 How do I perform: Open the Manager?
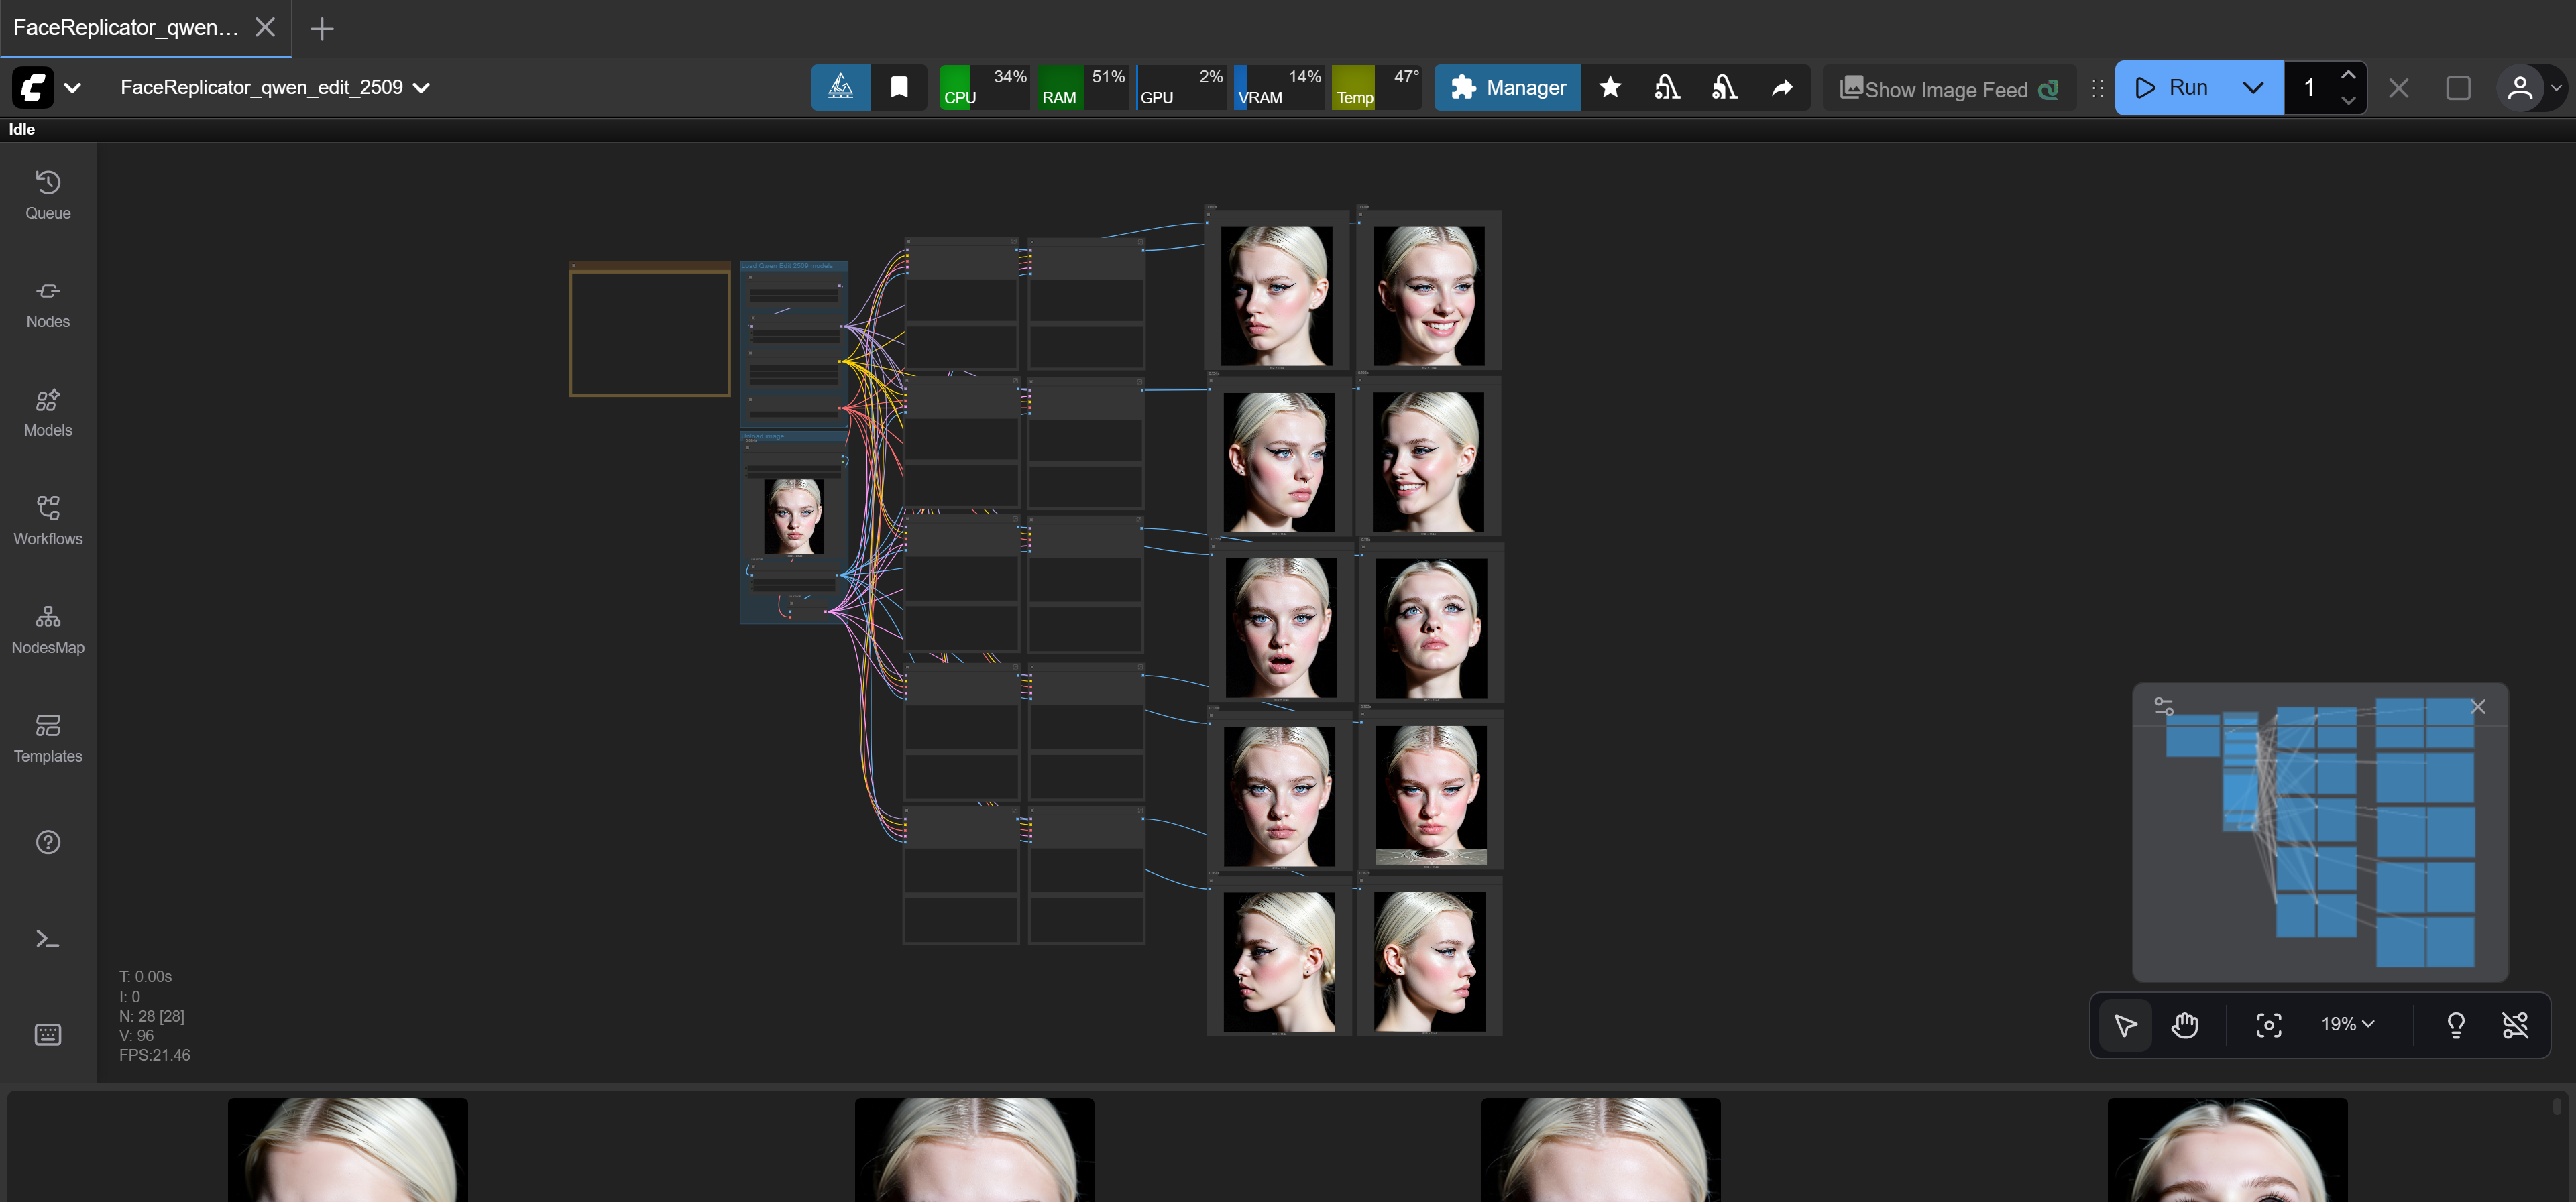[x=1508, y=88]
